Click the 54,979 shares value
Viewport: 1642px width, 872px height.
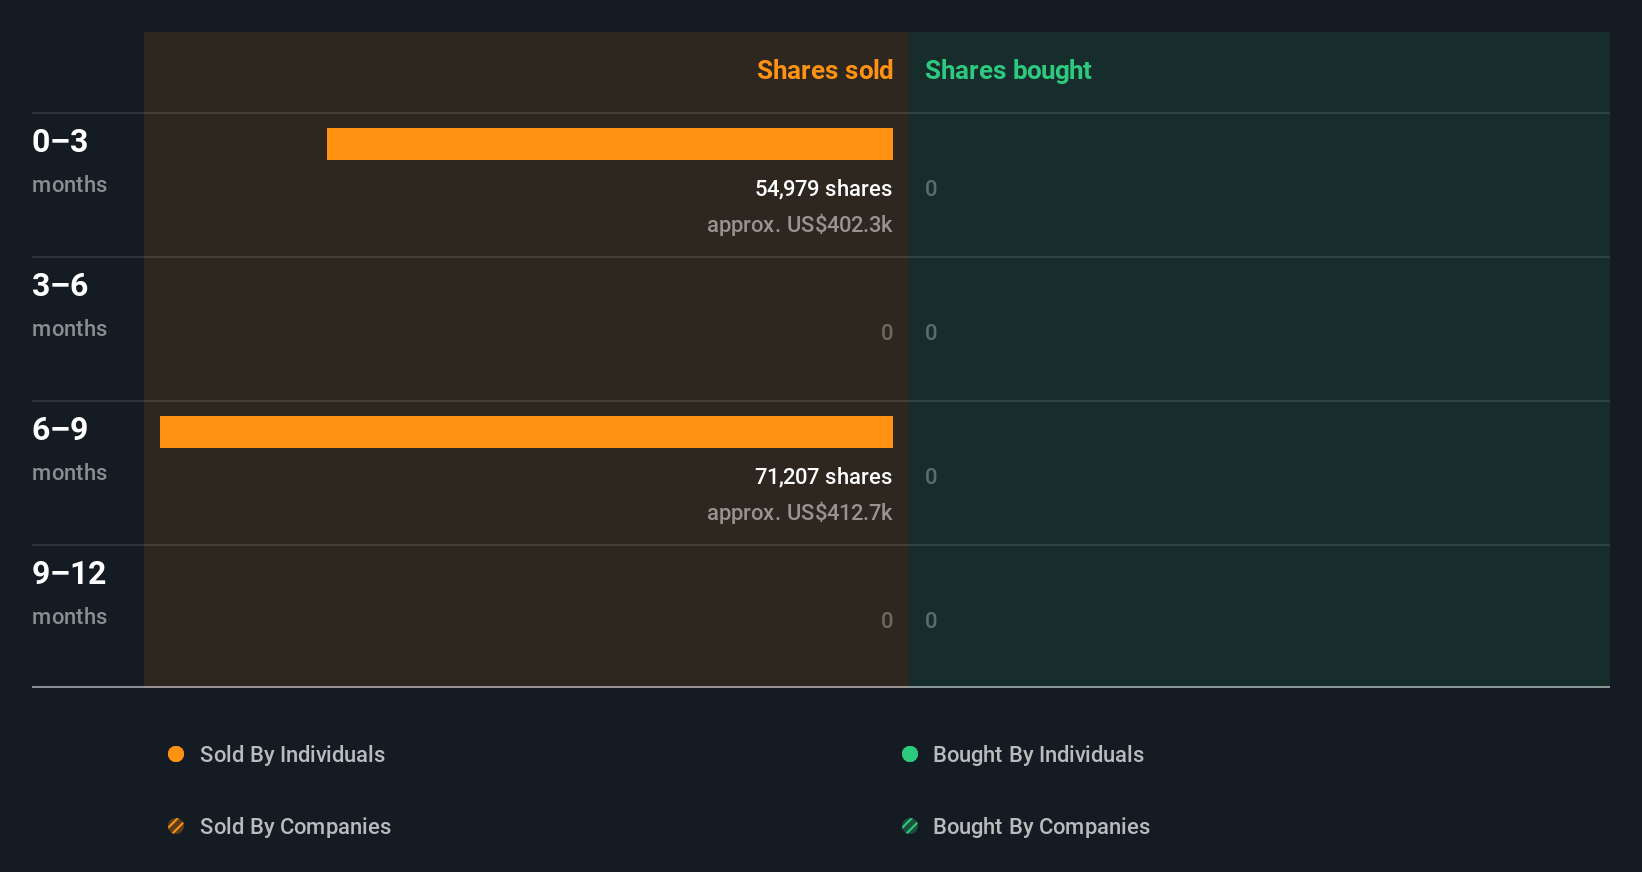[823, 188]
